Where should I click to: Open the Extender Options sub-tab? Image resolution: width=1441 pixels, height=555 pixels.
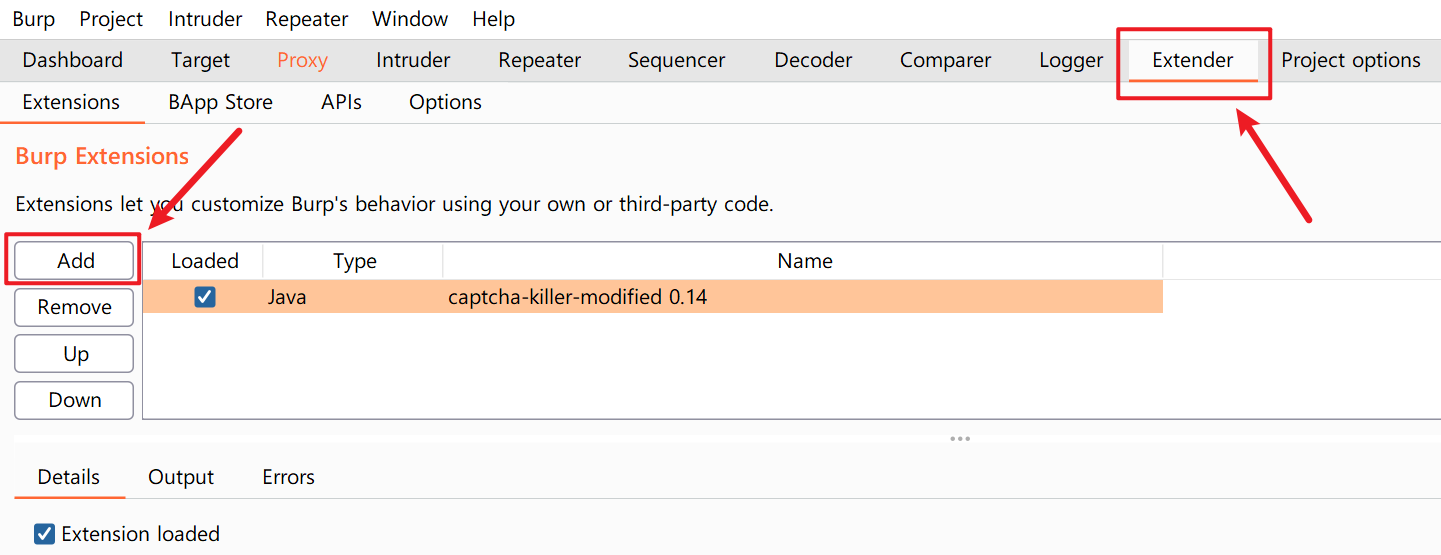[446, 102]
